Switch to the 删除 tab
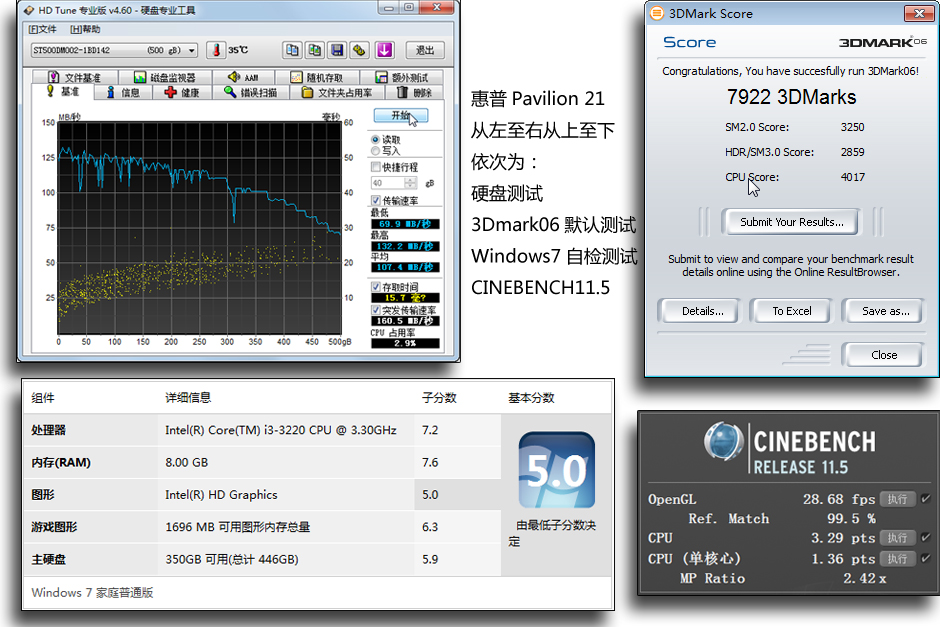Image resolution: width=940 pixels, height=627 pixels. tap(414, 92)
